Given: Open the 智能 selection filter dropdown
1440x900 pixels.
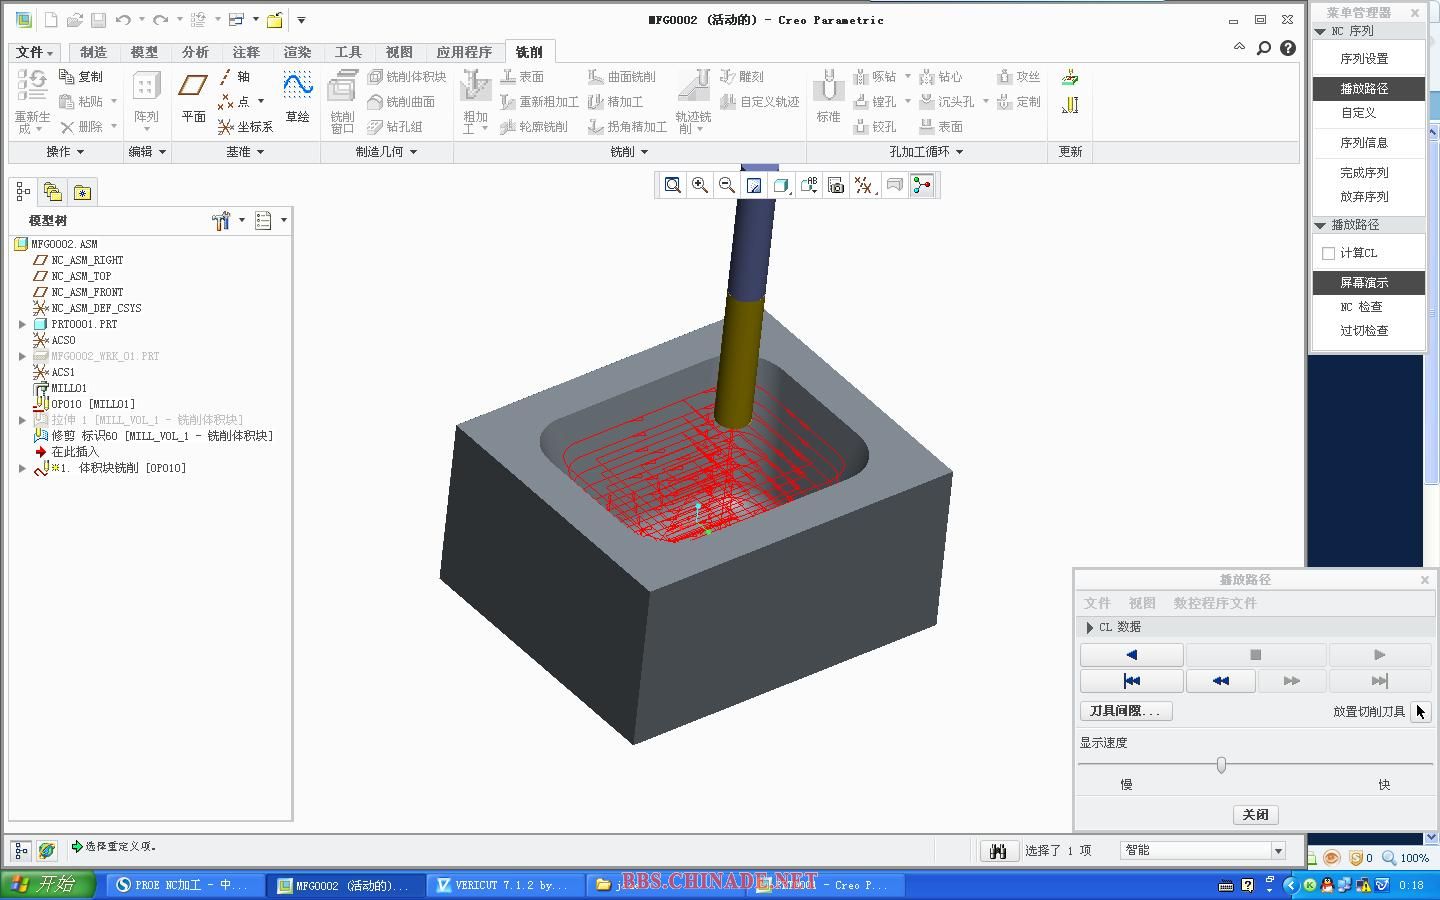Looking at the screenshot, I should tap(1278, 850).
